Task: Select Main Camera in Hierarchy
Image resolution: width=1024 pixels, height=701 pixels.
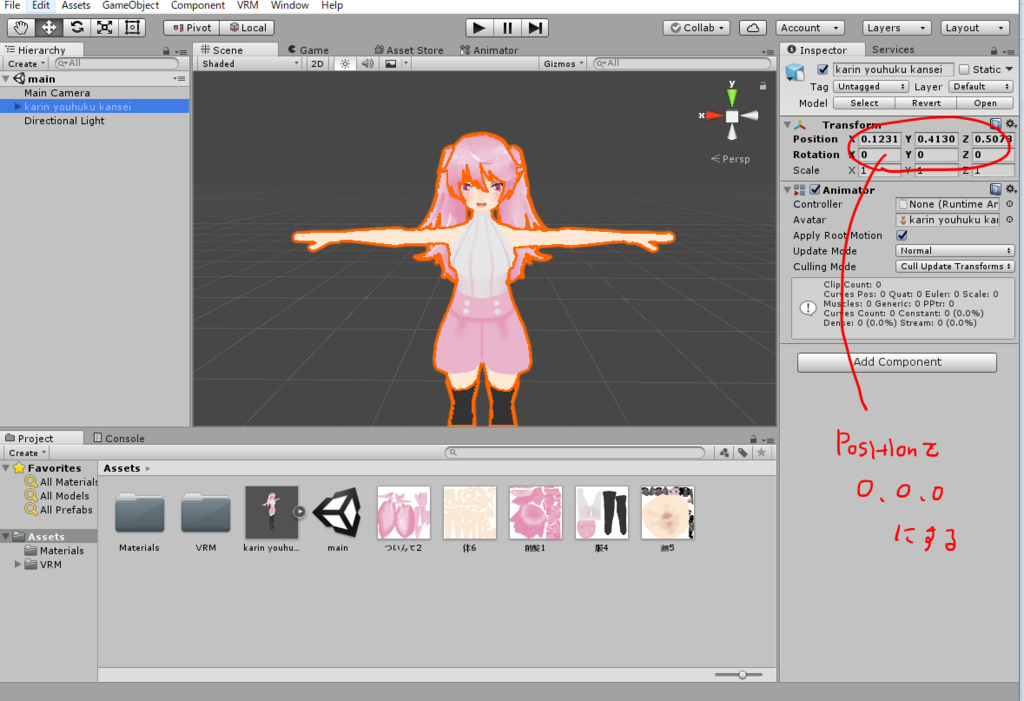Action: [57, 93]
